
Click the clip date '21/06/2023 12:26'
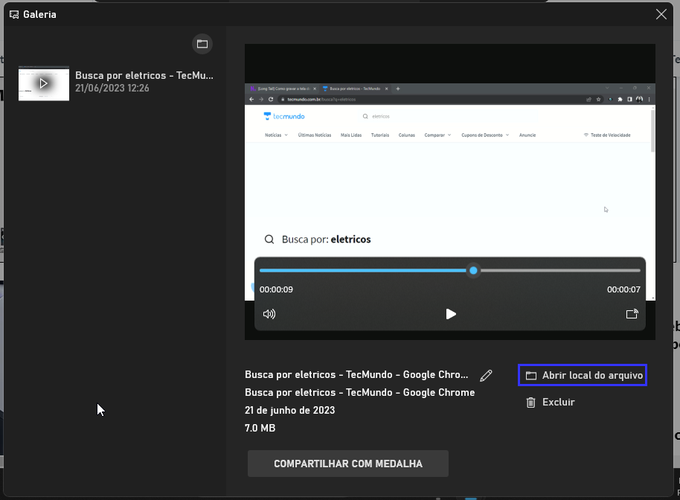tap(112, 88)
